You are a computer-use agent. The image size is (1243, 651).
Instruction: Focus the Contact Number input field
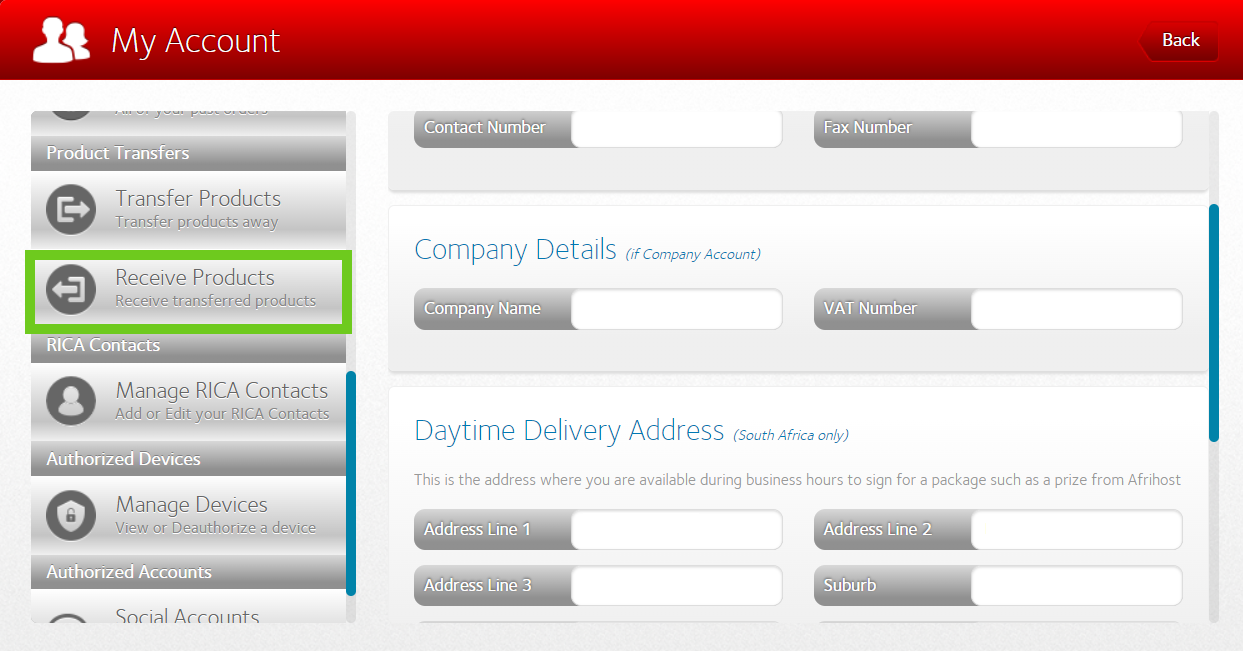pyautogui.click(x=676, y=128)
